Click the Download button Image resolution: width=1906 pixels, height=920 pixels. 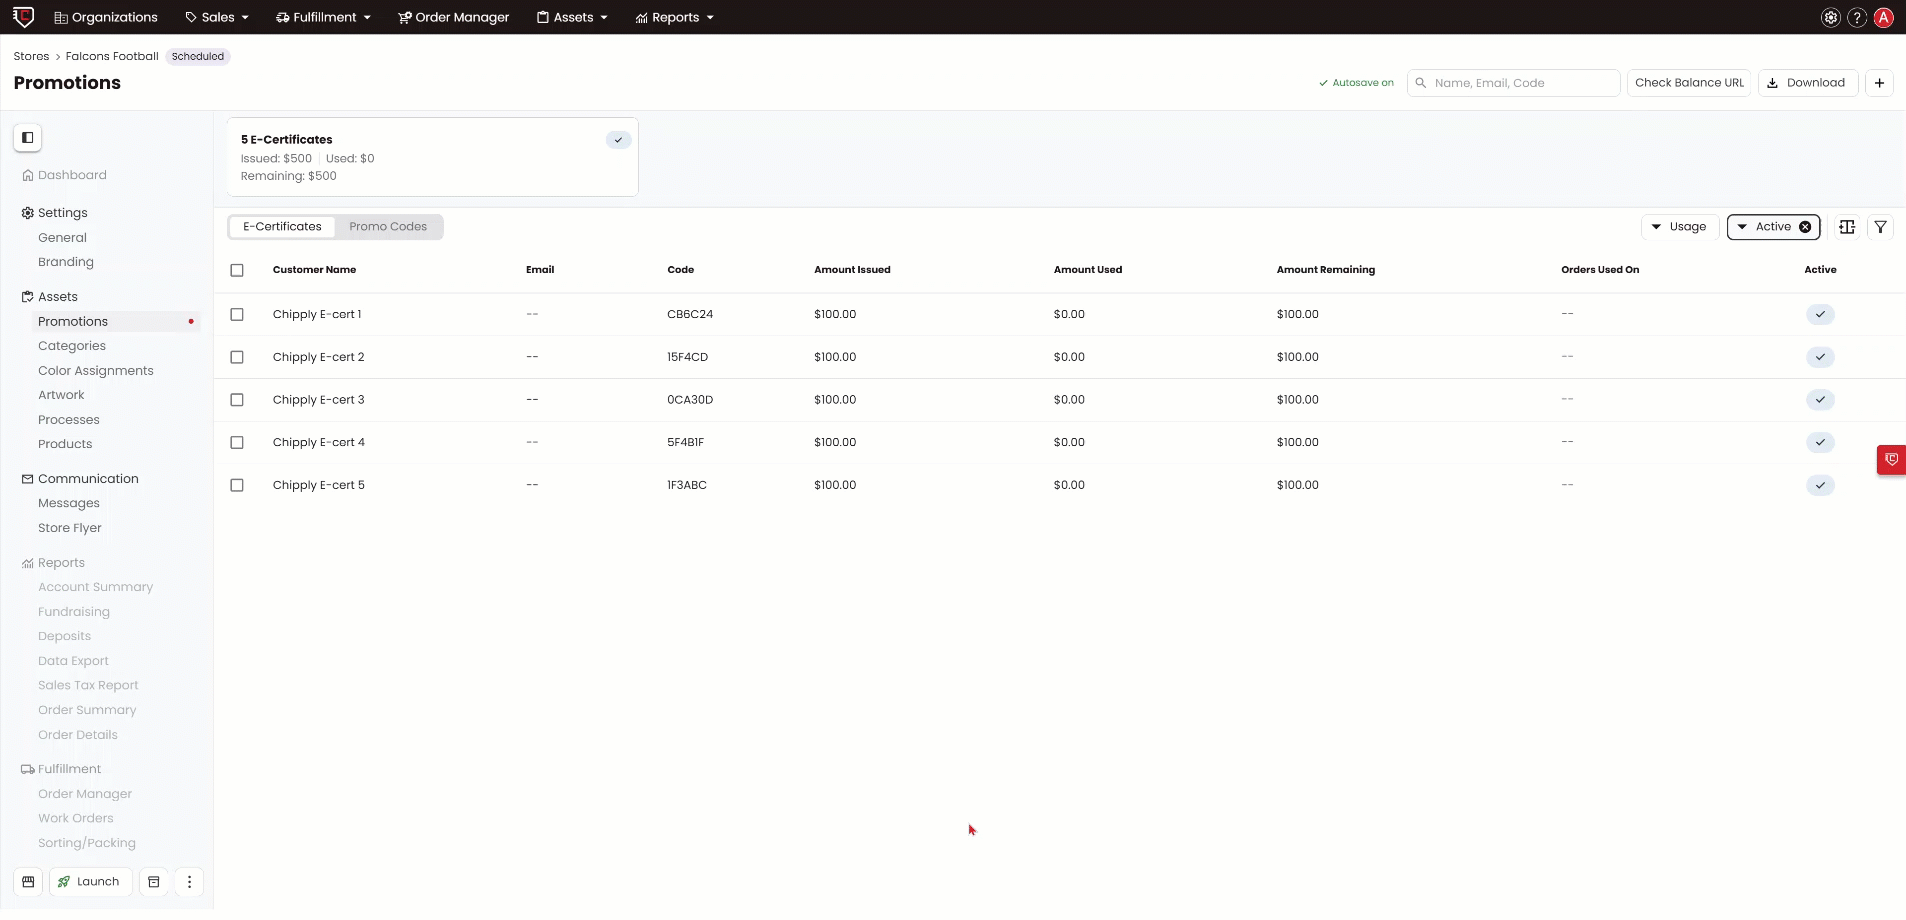coord(1808,83)
